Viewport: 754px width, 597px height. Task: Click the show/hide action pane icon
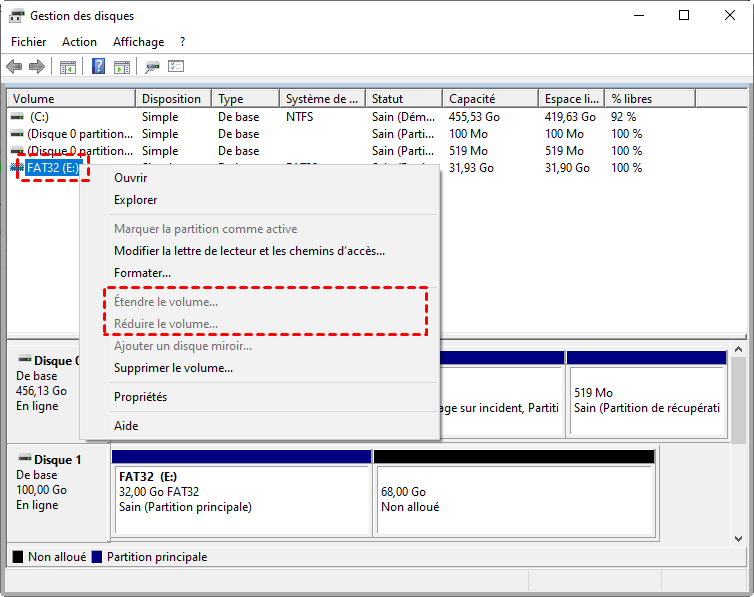[x=121, y=67]
